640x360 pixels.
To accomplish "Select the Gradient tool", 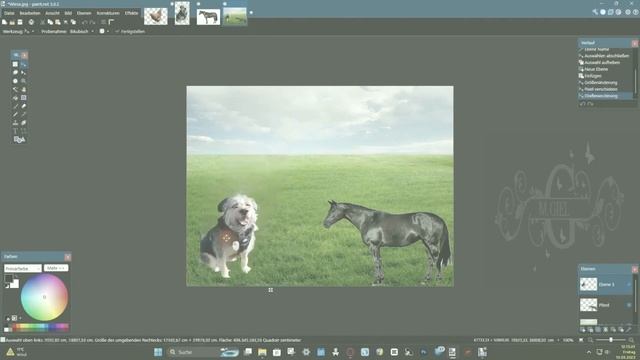I will [x=24, y=98].
